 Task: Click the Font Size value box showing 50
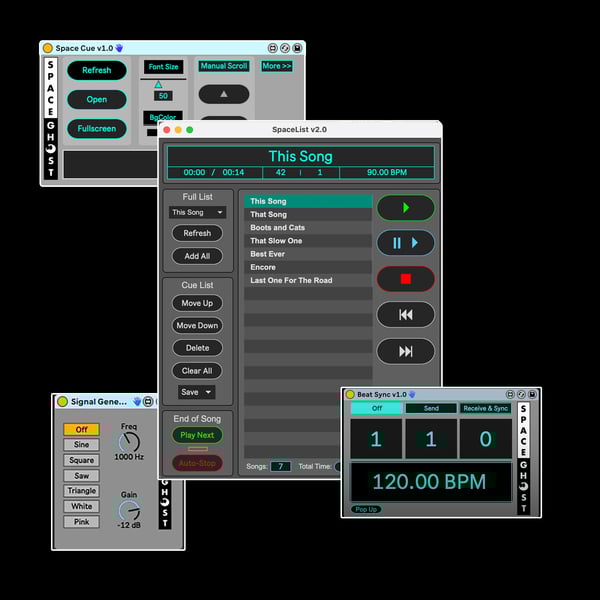pyautogui.click(x=163, y=96)
